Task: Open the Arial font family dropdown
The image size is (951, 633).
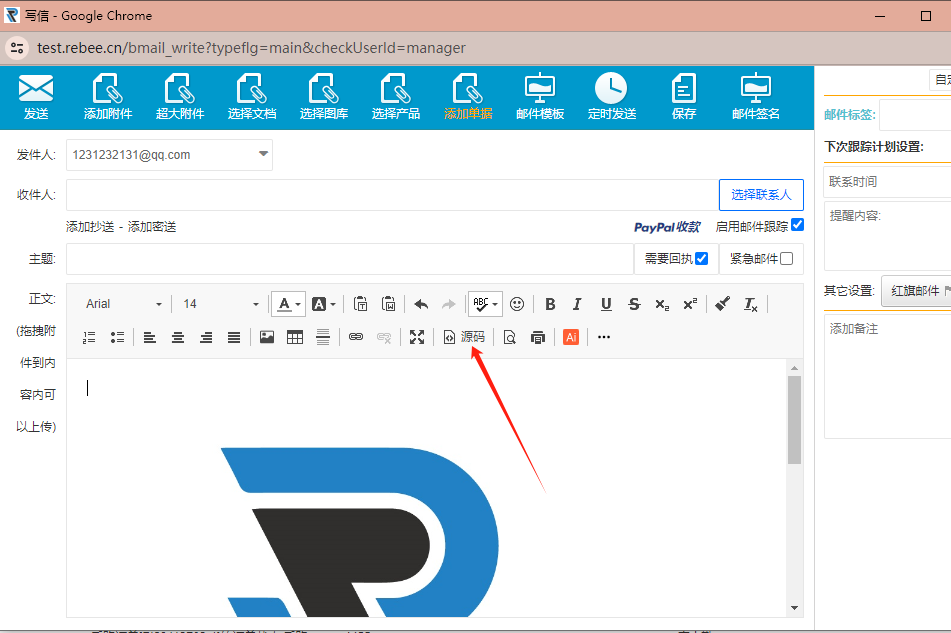Action: tap(124, 304)
